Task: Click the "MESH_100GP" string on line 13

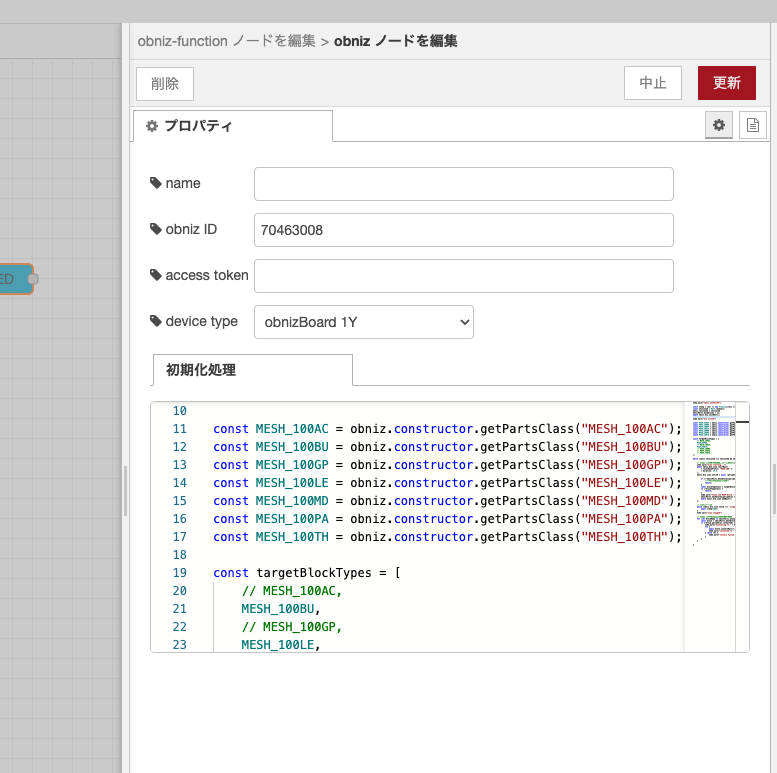Action: pos(625,465)
